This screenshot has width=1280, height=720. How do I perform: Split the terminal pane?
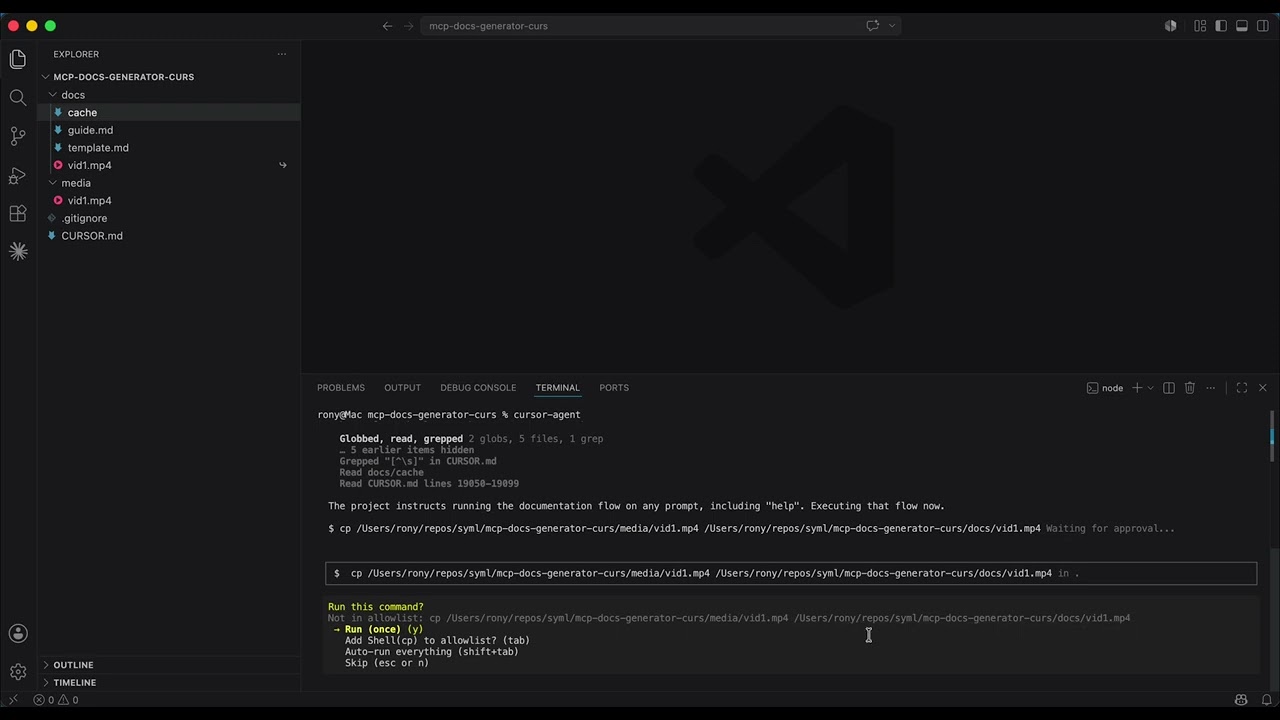(x=1168, y=388)
